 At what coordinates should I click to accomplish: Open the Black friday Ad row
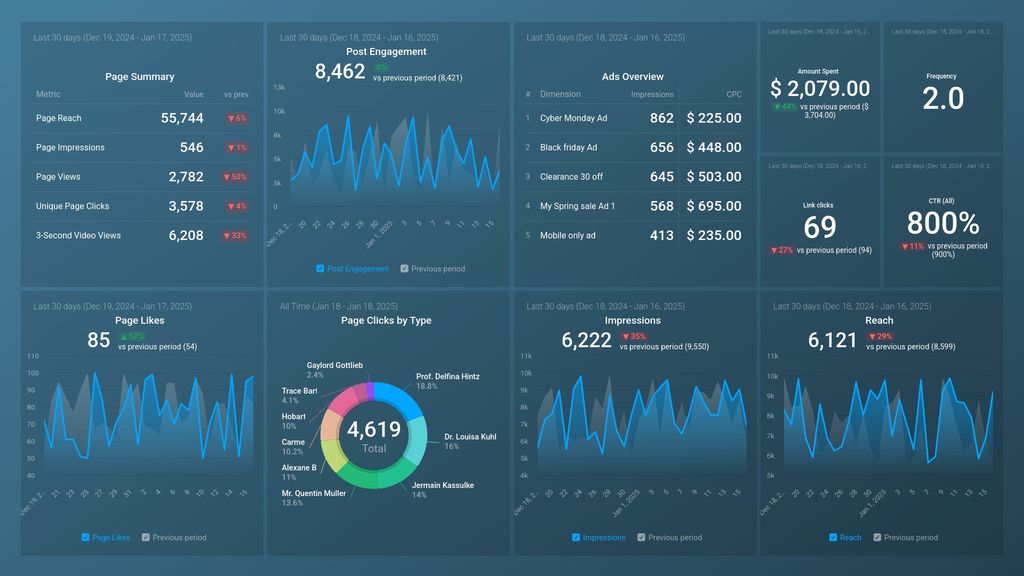(x=633, y=148)
